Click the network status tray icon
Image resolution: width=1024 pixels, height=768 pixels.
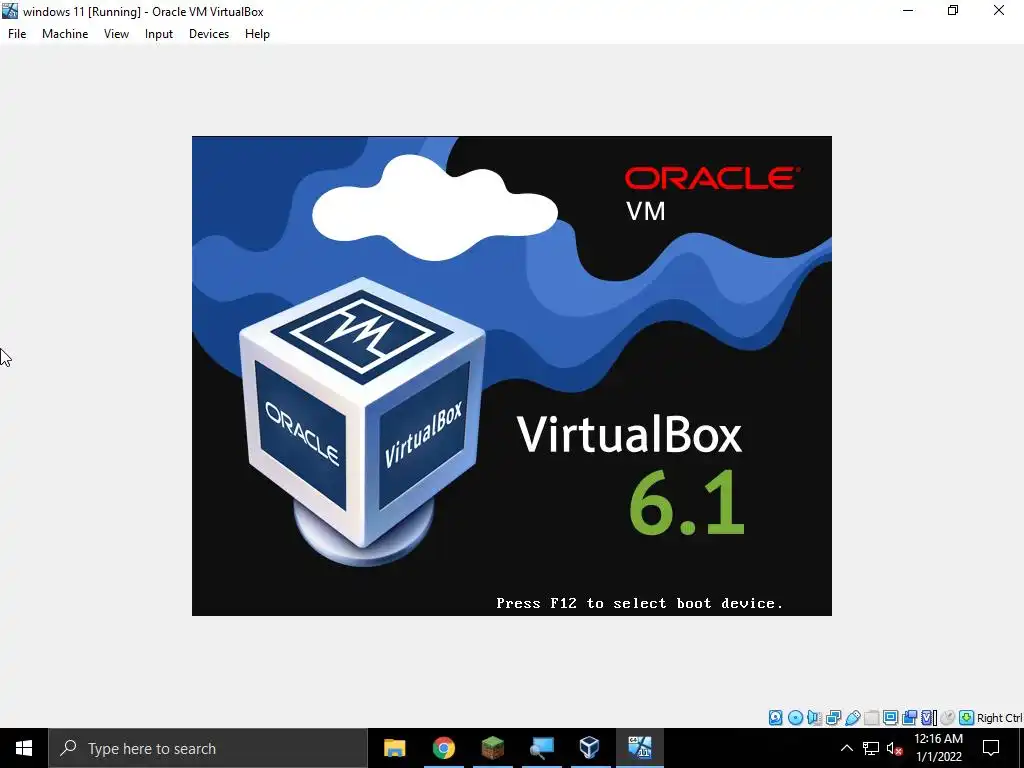[x=871, y=748]
